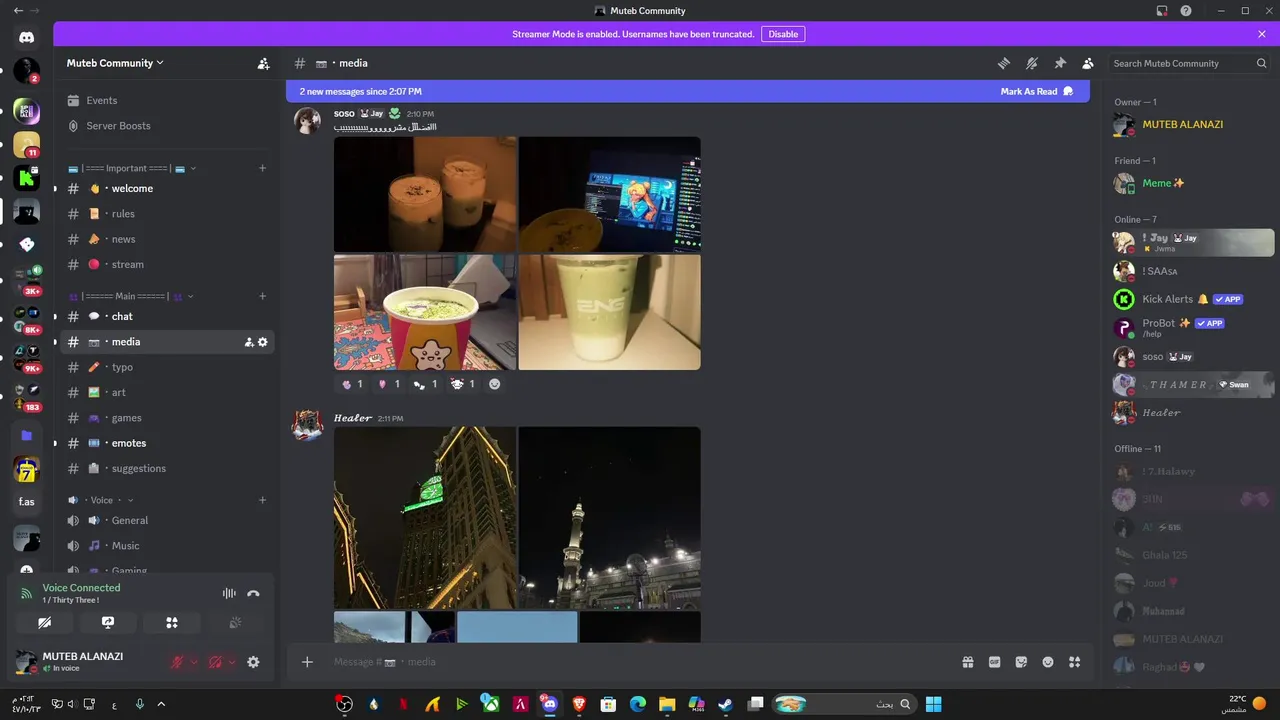Viewport: 1280px width, 720px height.
Task: Click Mark As Read button
Action: (1036, 91)
